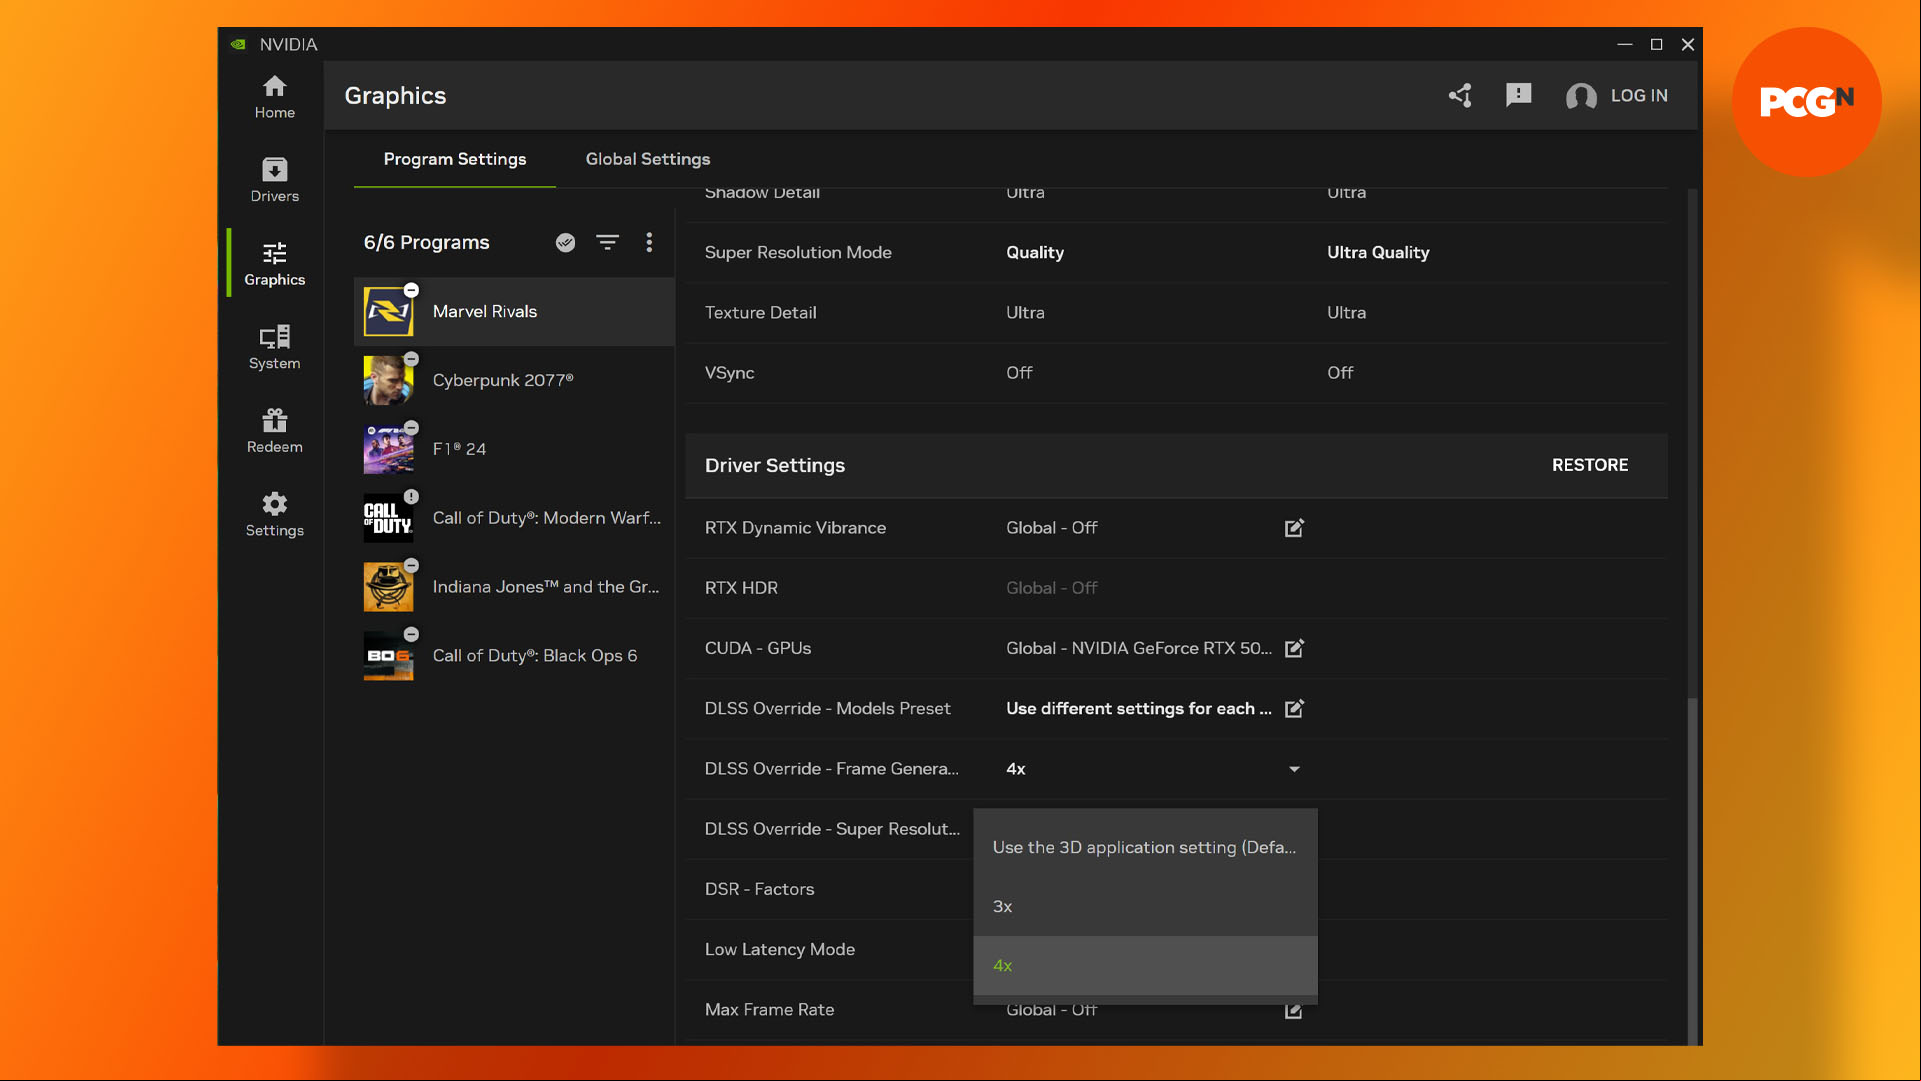Screen dimensions: 1921x1081
Task: Open the feedback message icon
Action: coord(1518,95)
